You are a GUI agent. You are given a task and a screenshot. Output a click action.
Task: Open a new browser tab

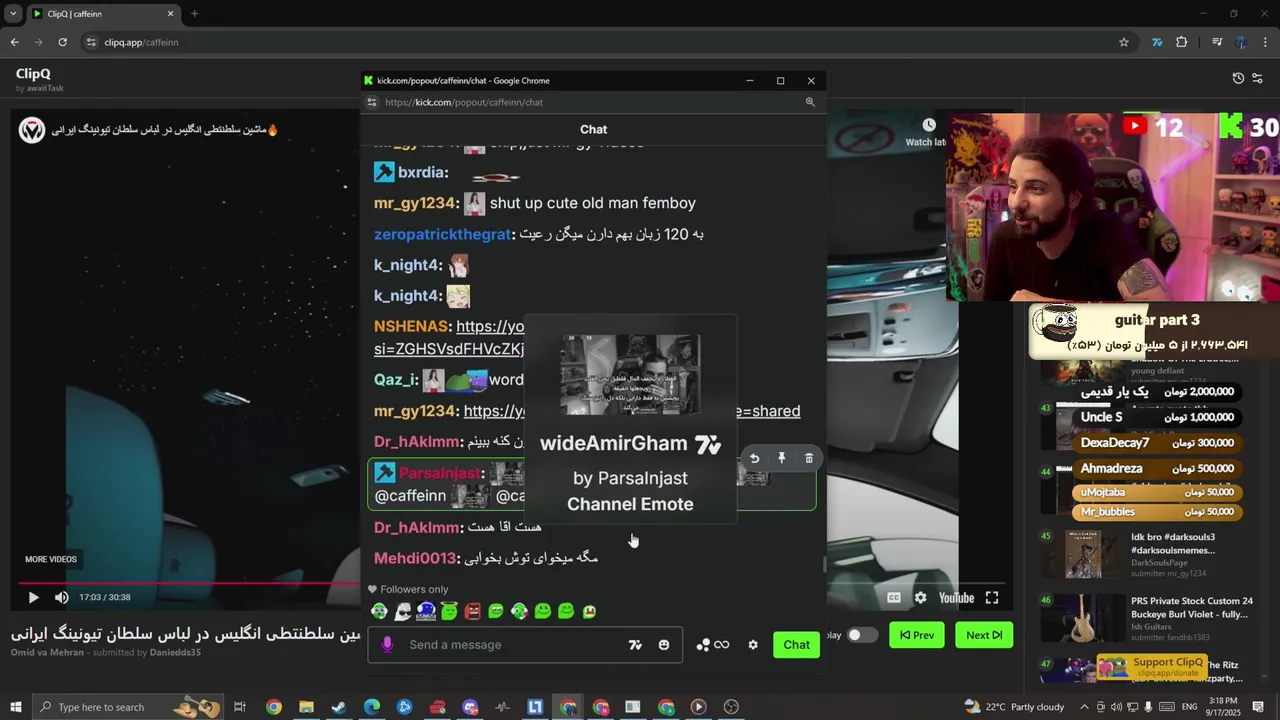[x=194, y=14]
